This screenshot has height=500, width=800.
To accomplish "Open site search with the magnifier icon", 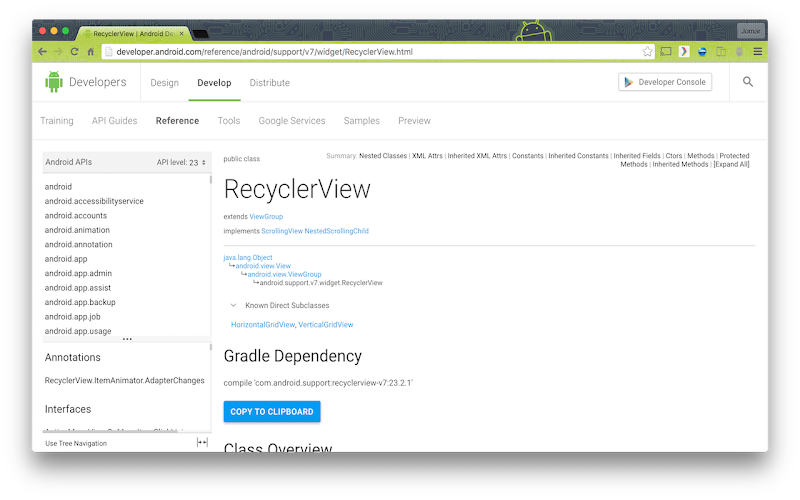I will [748, 82].
